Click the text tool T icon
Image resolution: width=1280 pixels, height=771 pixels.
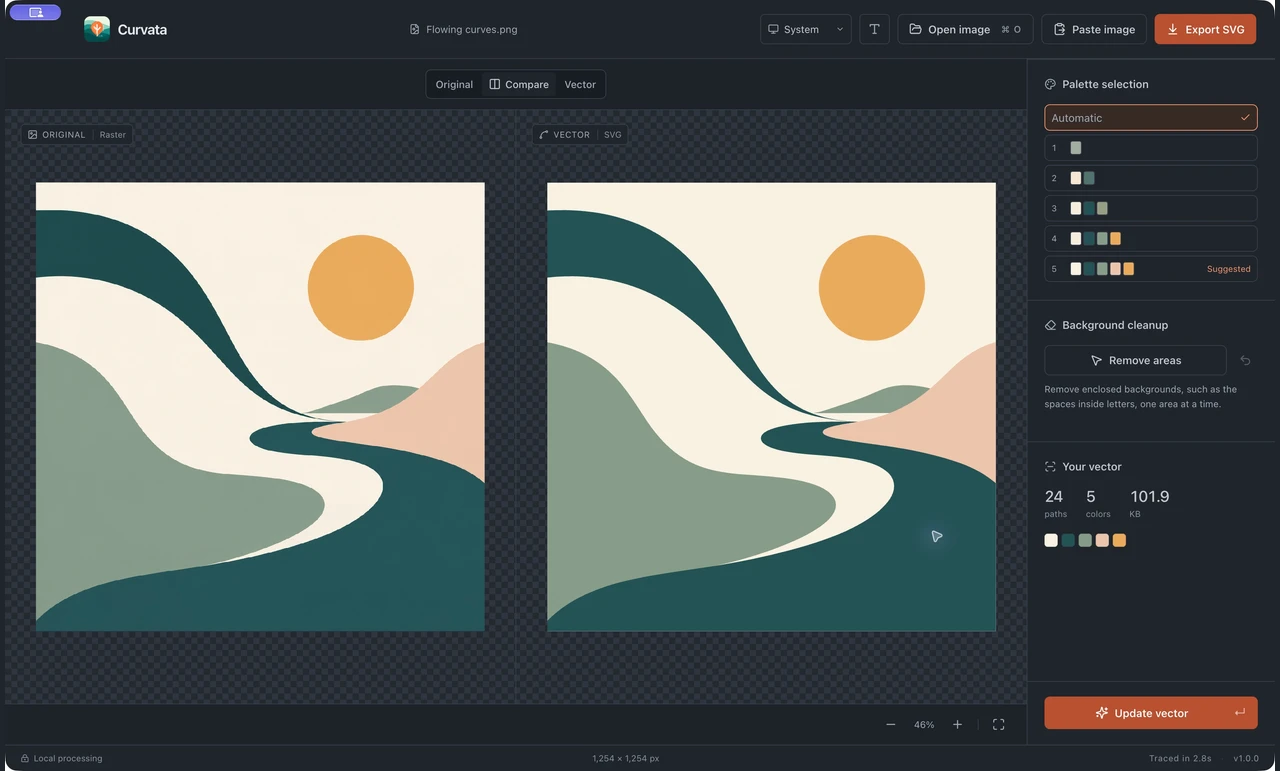pyautogui.click(x=874, y=29)
